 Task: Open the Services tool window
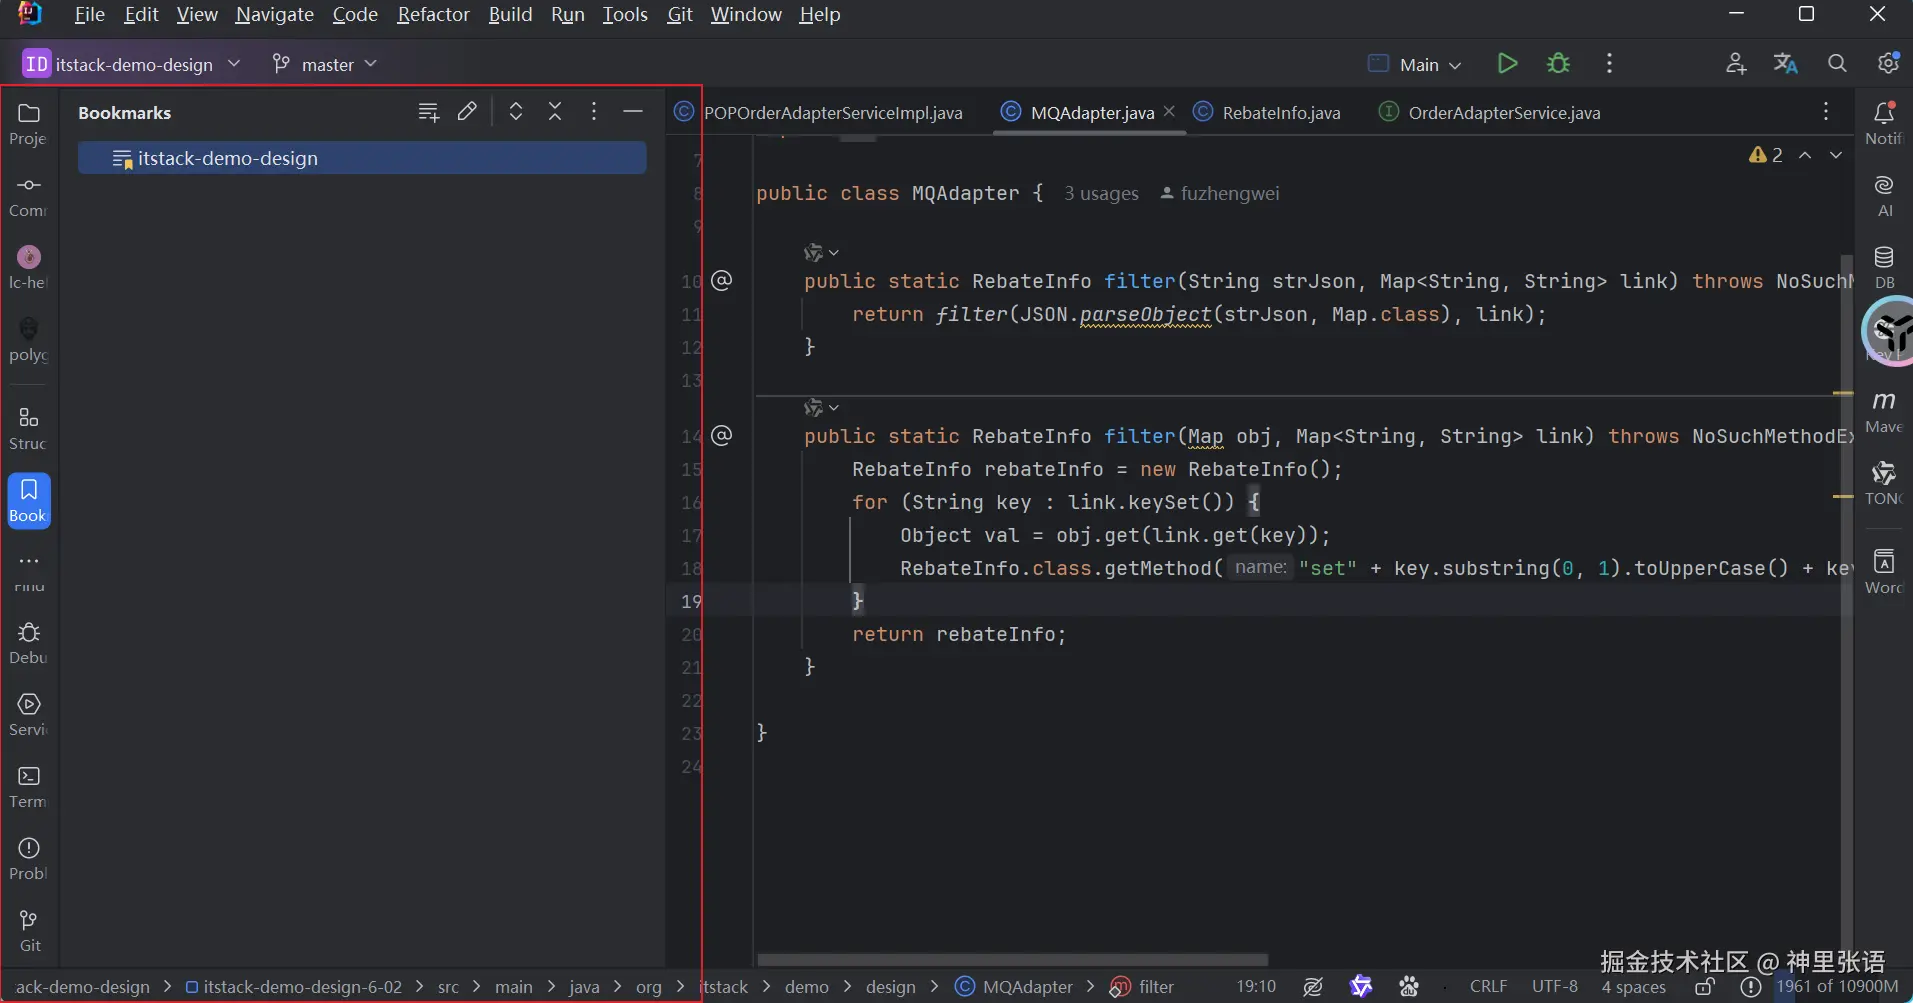29,715
